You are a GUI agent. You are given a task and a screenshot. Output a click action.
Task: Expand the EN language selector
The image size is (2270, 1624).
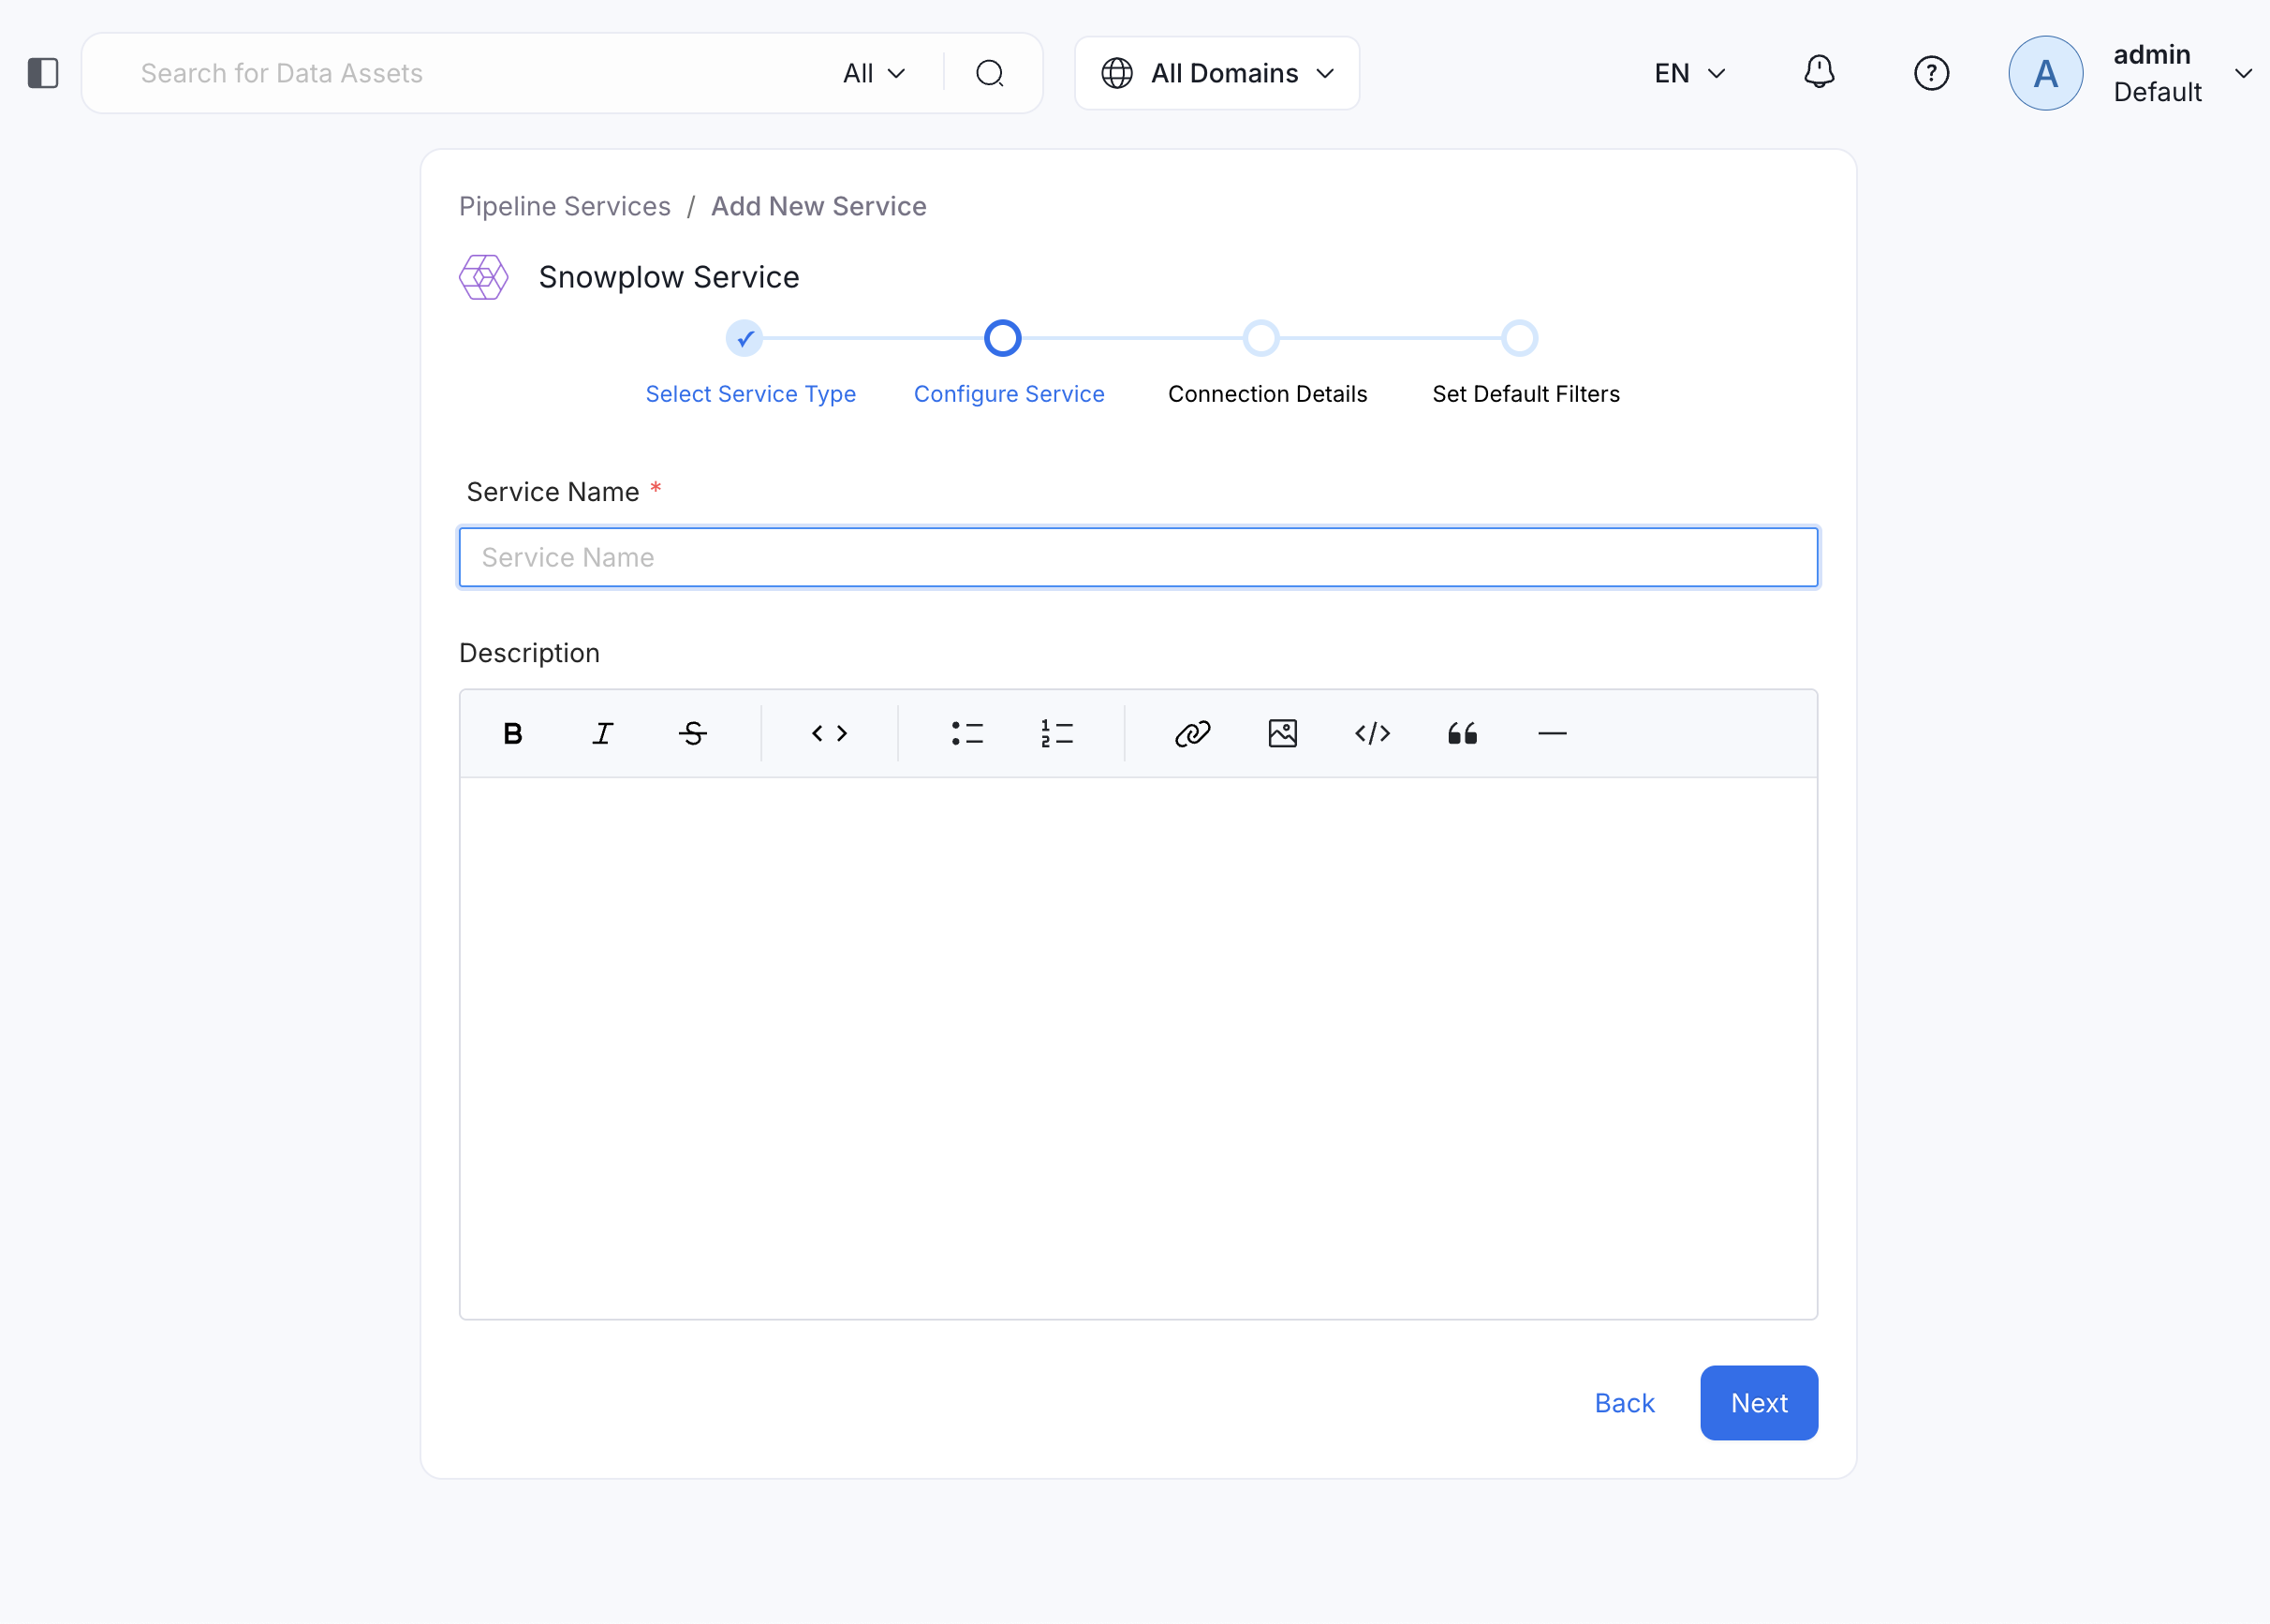(x=1689, y=73)
